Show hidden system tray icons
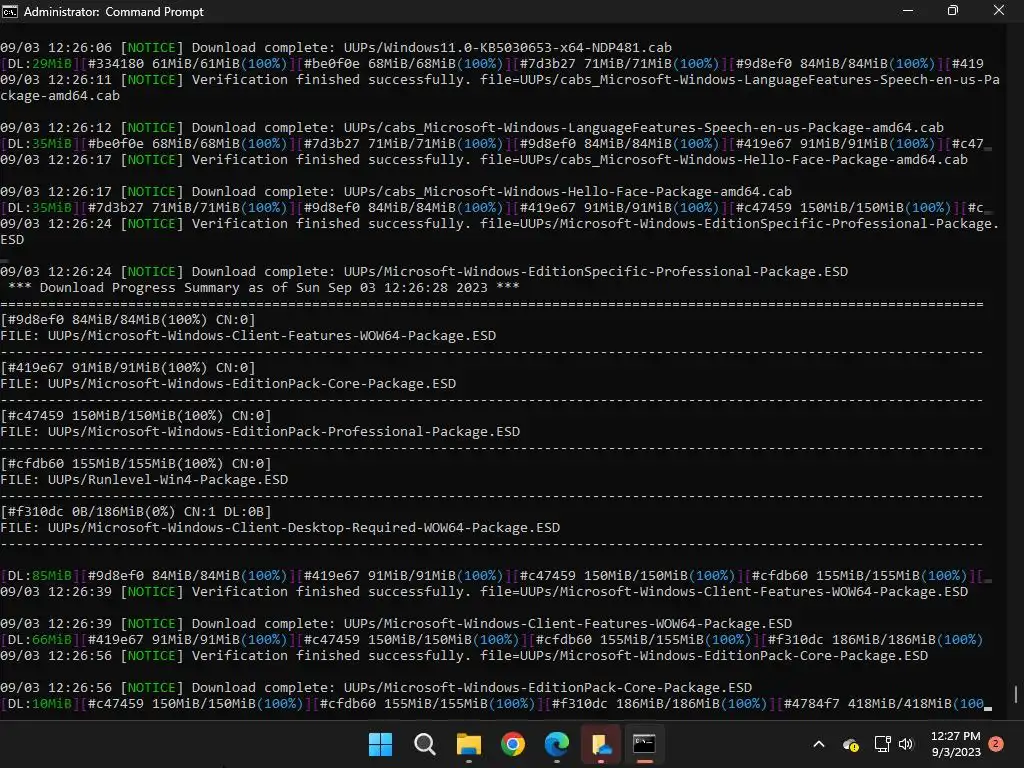 click(x=819, y=744)
